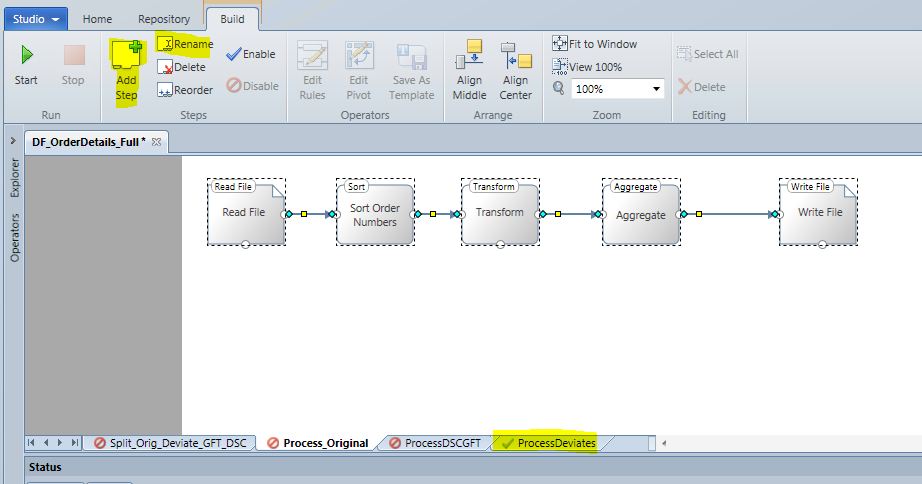Go to previous step tab arrow
The width and height of the screenshot is (922, 484).
coord(46,443)
